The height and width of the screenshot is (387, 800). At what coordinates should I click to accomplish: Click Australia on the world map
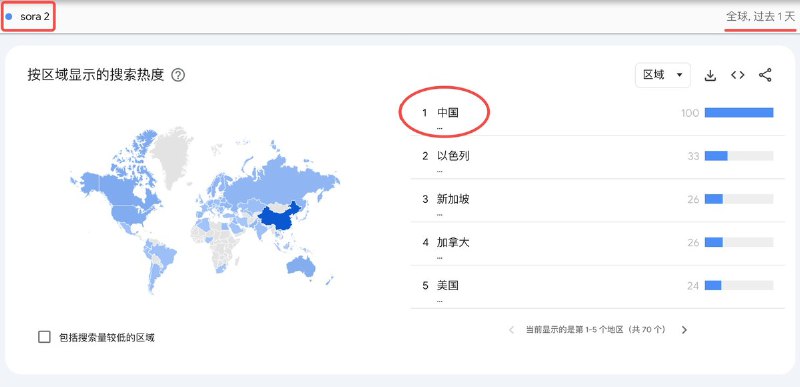(301, 267)
